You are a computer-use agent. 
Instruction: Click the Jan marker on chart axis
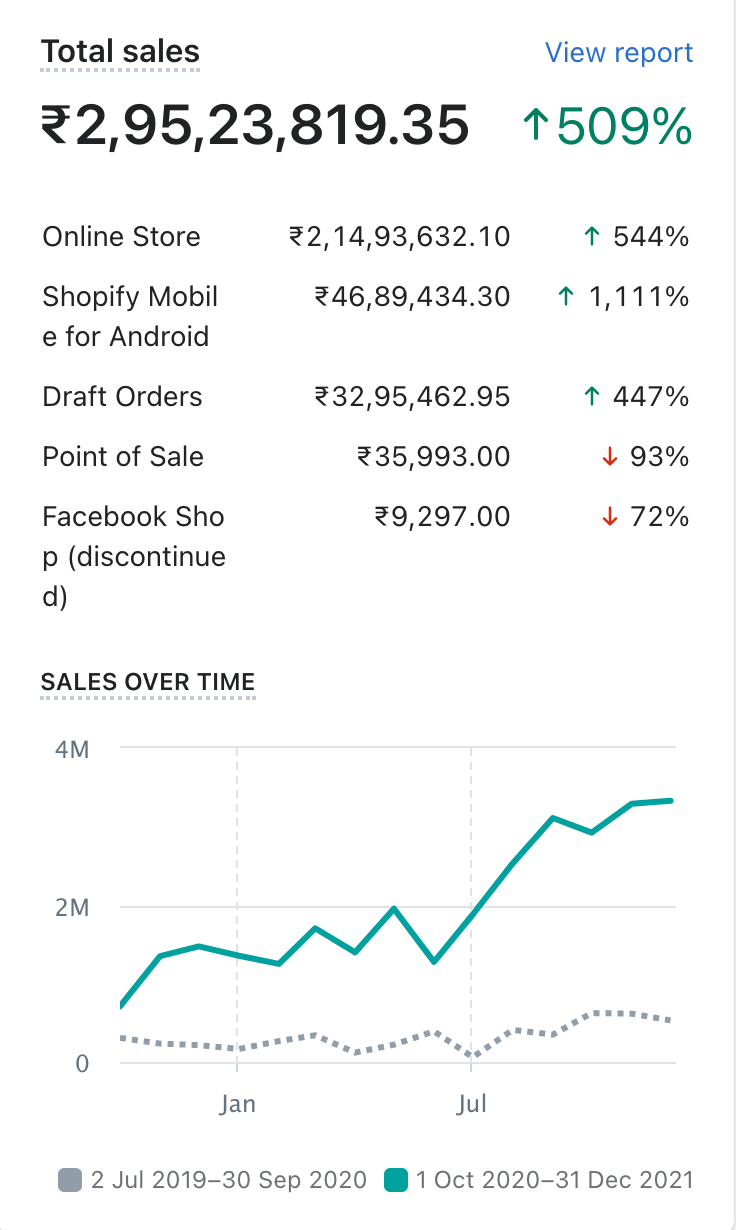[238, 1104]
